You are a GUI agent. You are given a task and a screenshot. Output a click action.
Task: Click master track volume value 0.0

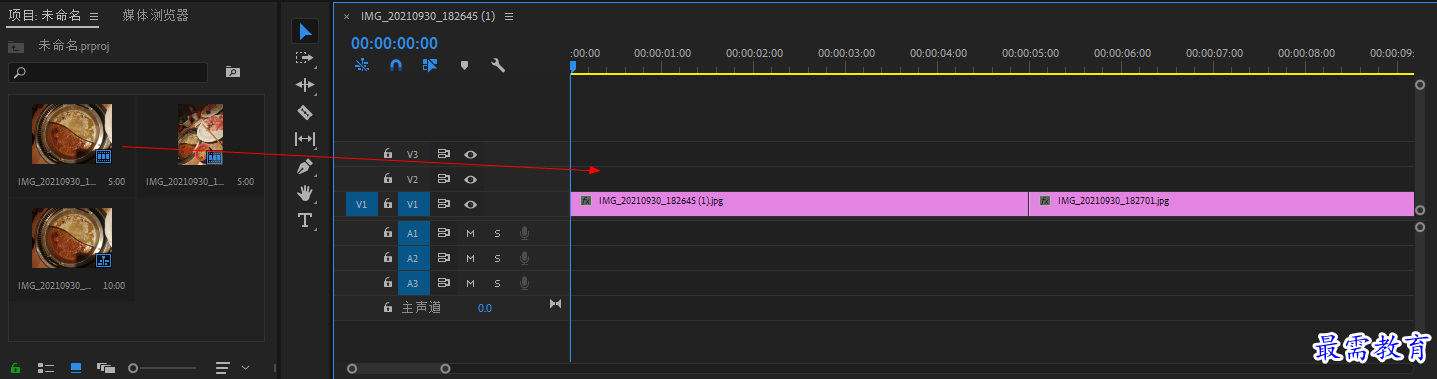[x=484, y=308]
